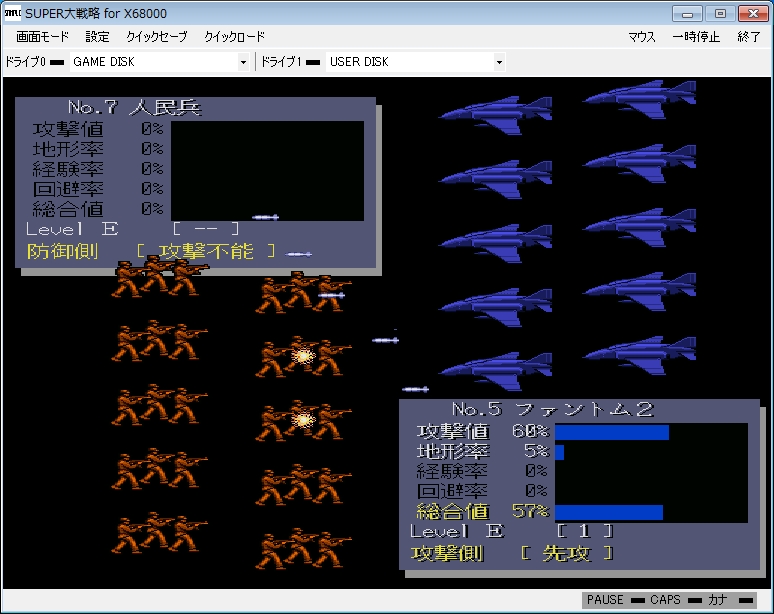The image size is (774, 614).
Task: Open the 設定 menu
Action: 97,37
